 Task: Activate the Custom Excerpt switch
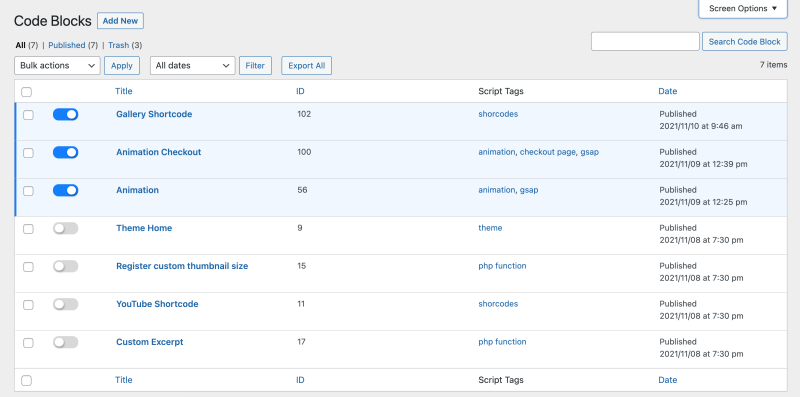tap(65, 342)
